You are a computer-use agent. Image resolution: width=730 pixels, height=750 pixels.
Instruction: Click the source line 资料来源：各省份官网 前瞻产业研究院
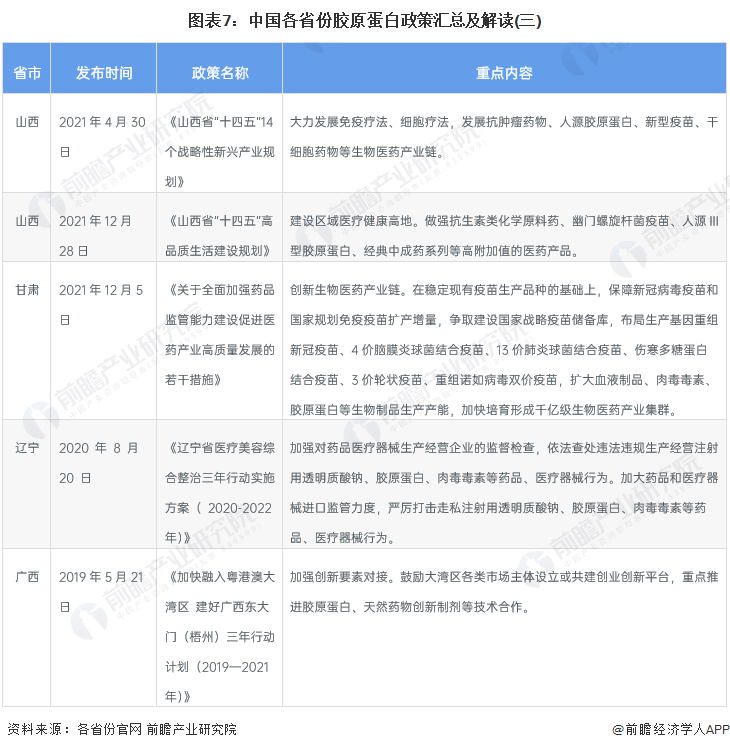(122, 729)
